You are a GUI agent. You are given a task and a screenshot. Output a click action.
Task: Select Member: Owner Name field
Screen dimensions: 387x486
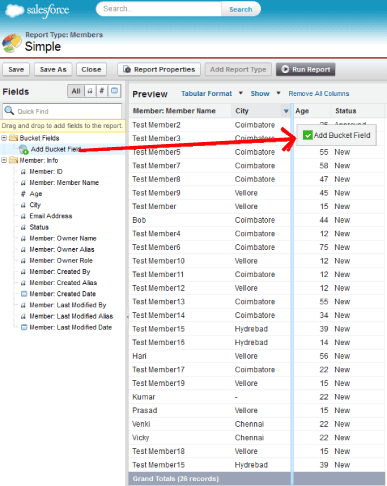63,238
